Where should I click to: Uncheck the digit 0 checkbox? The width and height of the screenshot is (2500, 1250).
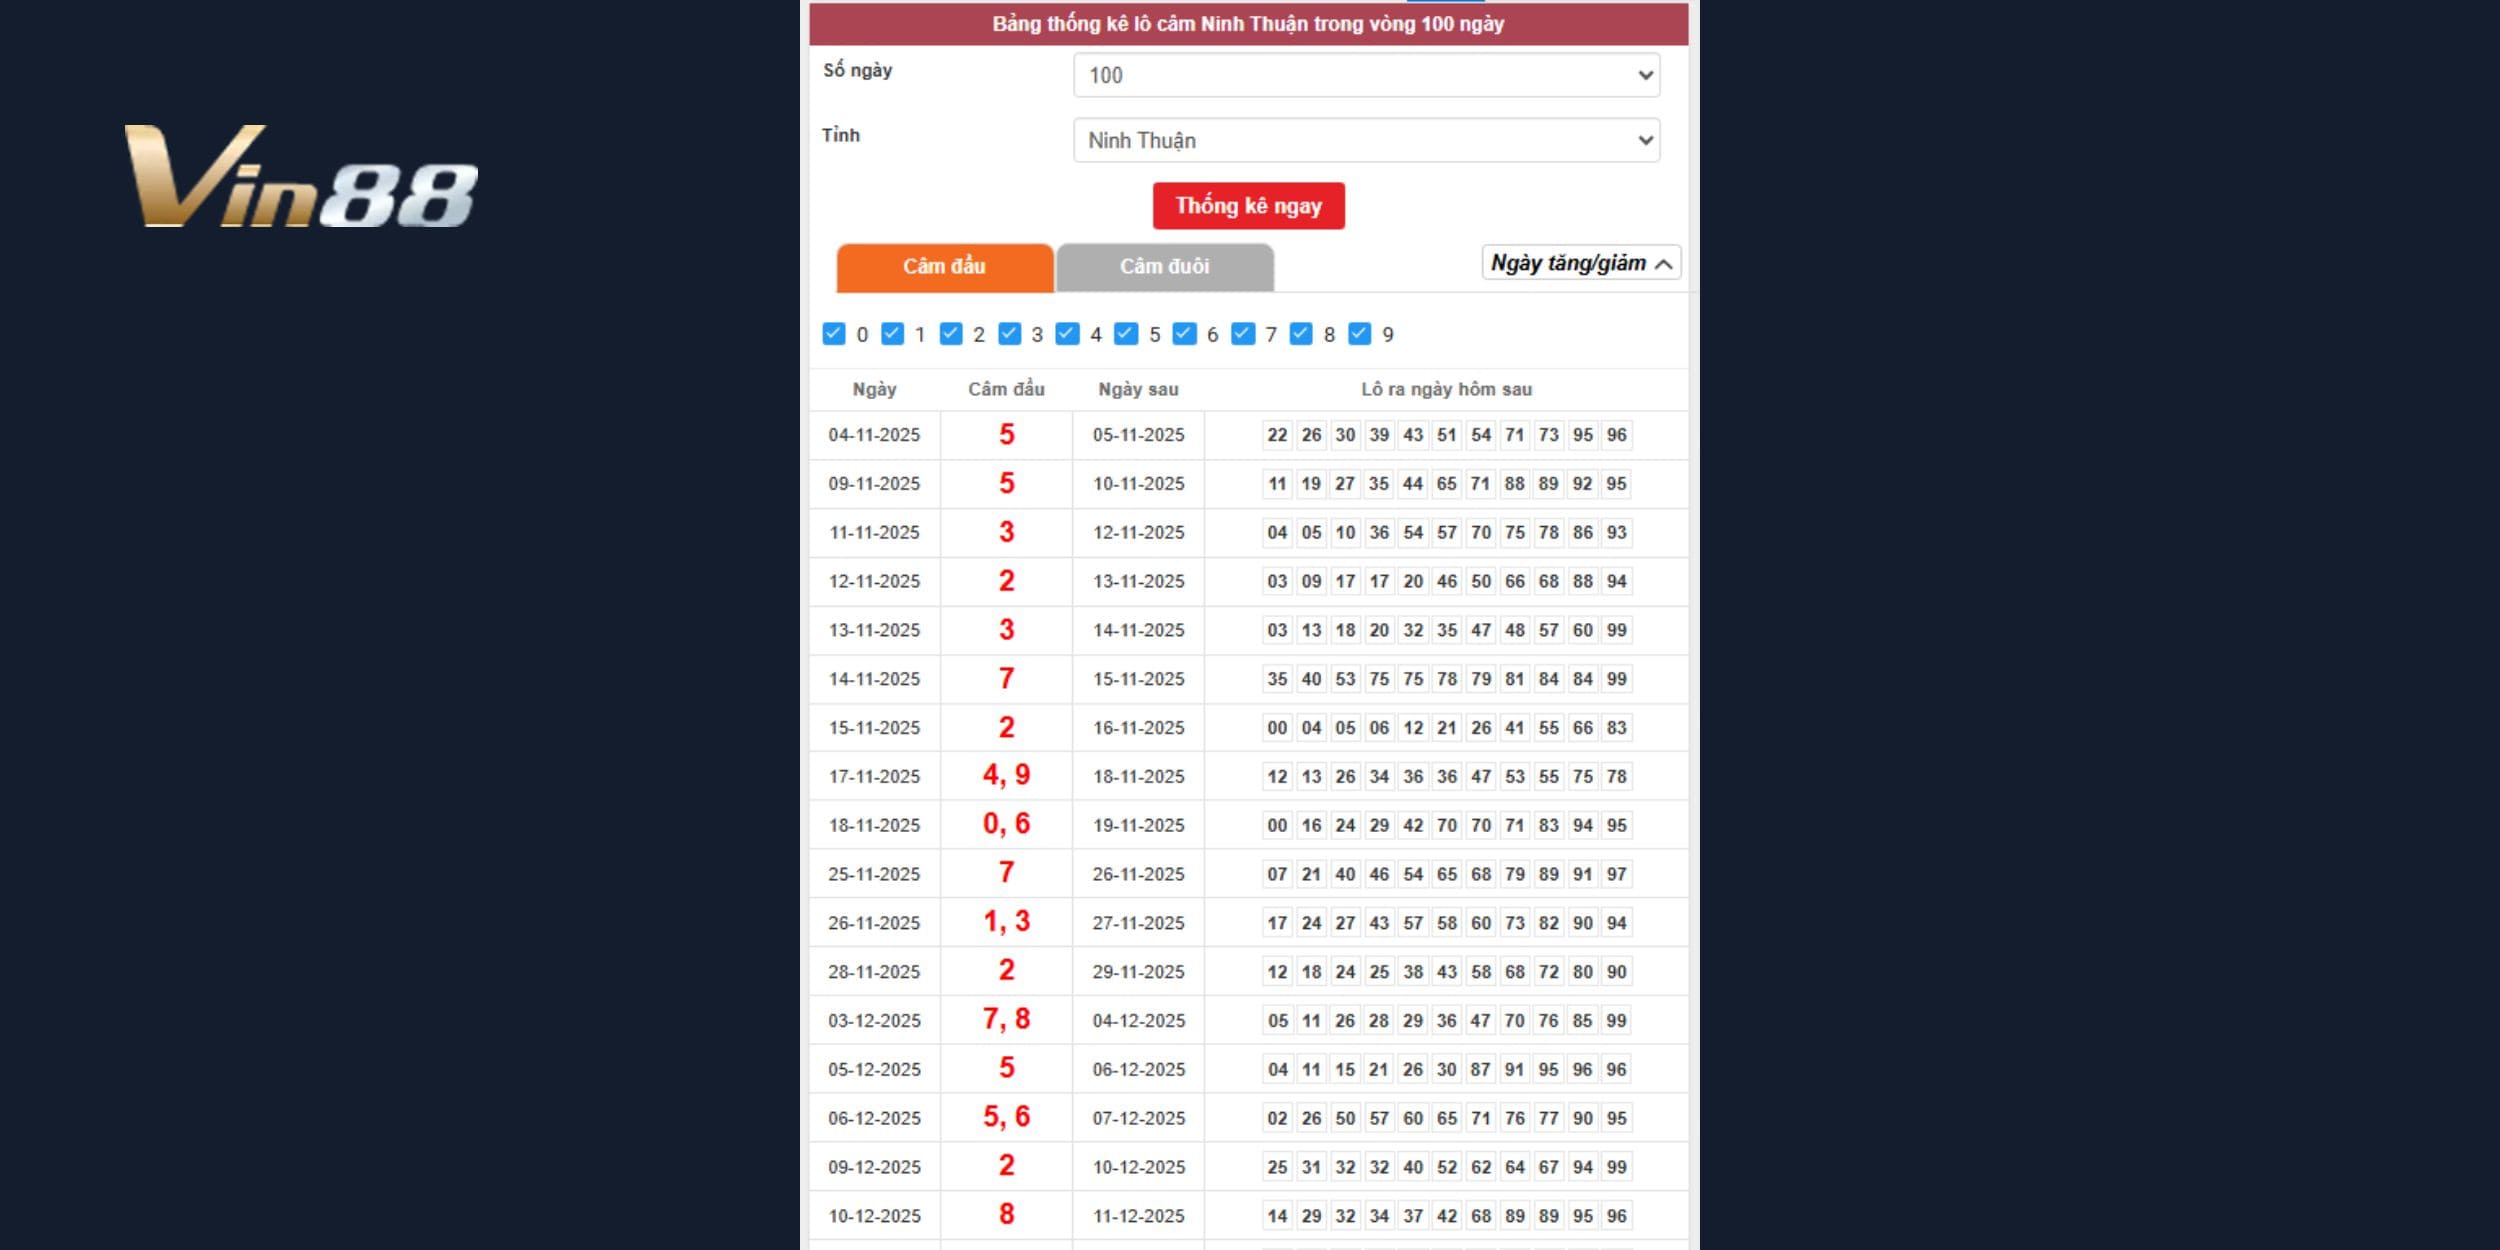click(833, 334)
